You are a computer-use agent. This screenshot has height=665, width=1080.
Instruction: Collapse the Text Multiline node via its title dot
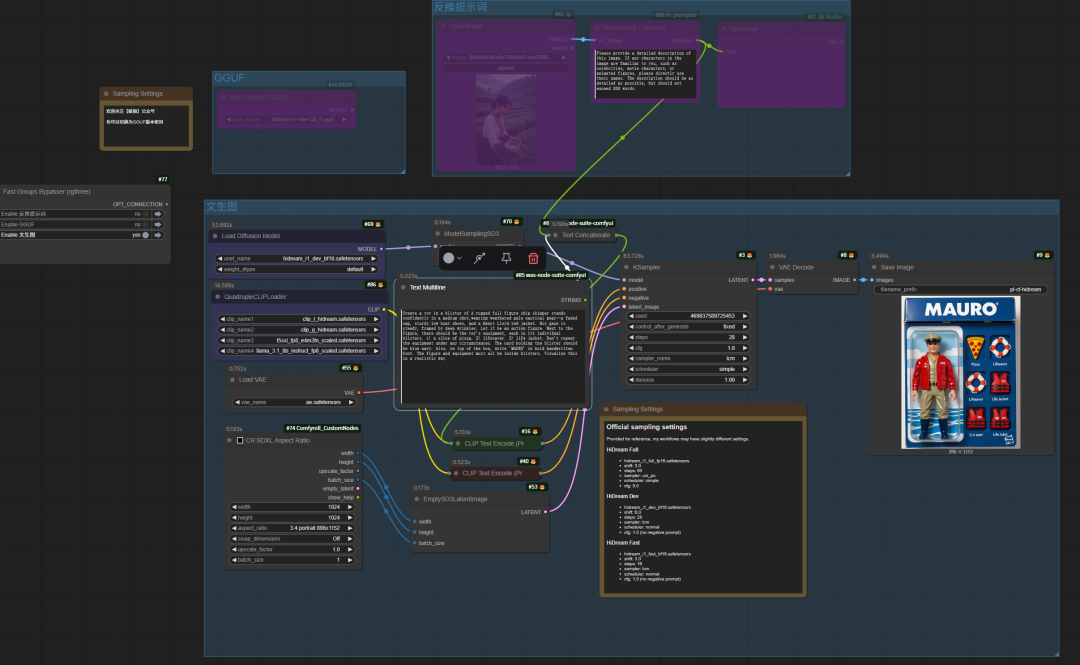tap(404, 287)
